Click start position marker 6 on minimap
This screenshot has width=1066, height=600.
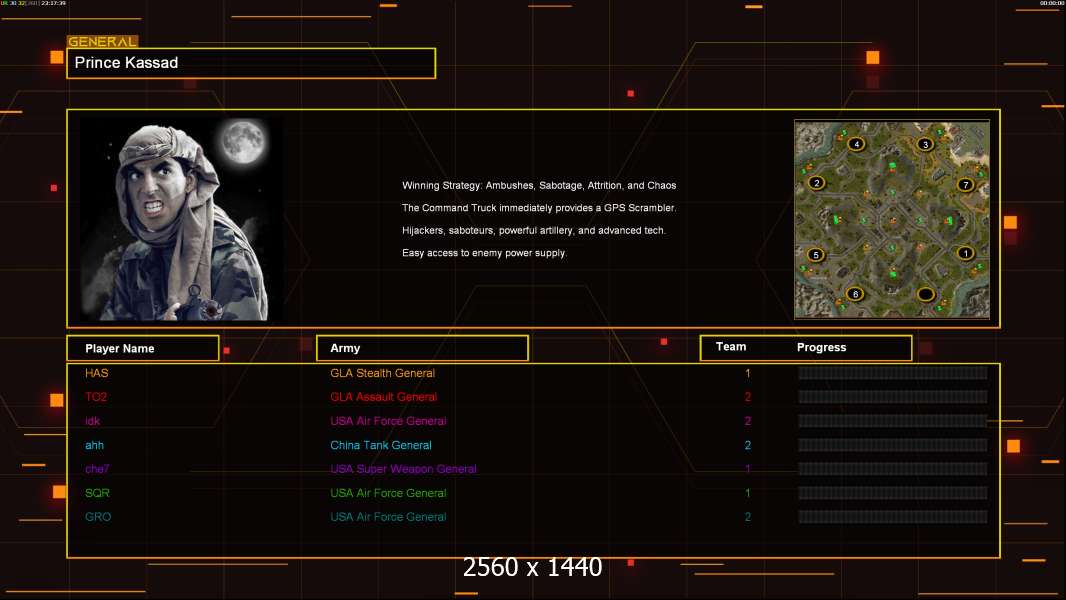click(855, 294)
